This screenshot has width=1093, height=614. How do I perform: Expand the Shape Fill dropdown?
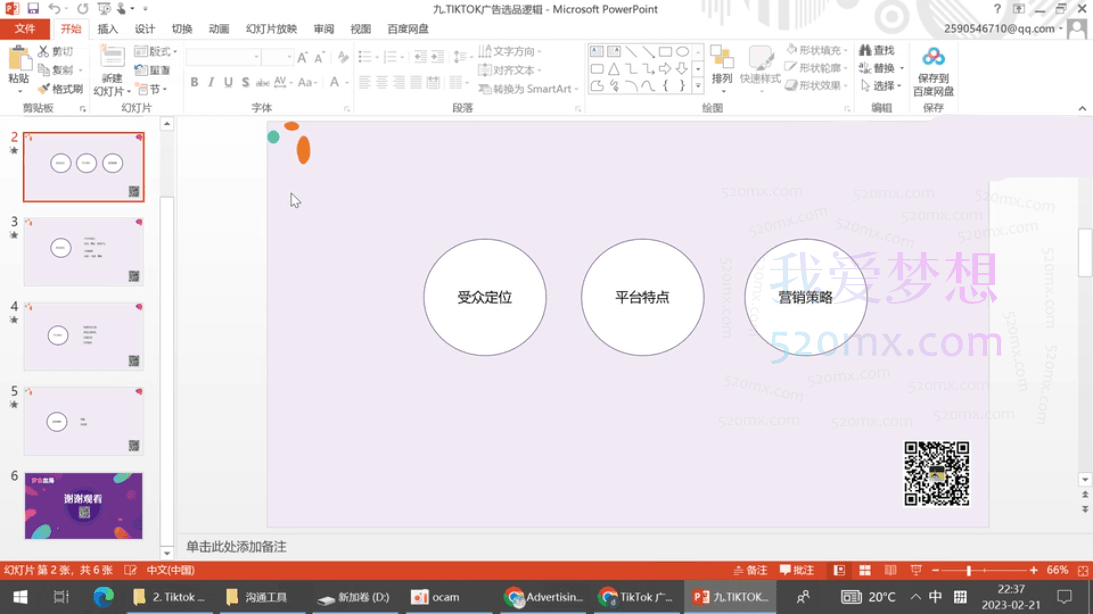click(x=844, y=50)
